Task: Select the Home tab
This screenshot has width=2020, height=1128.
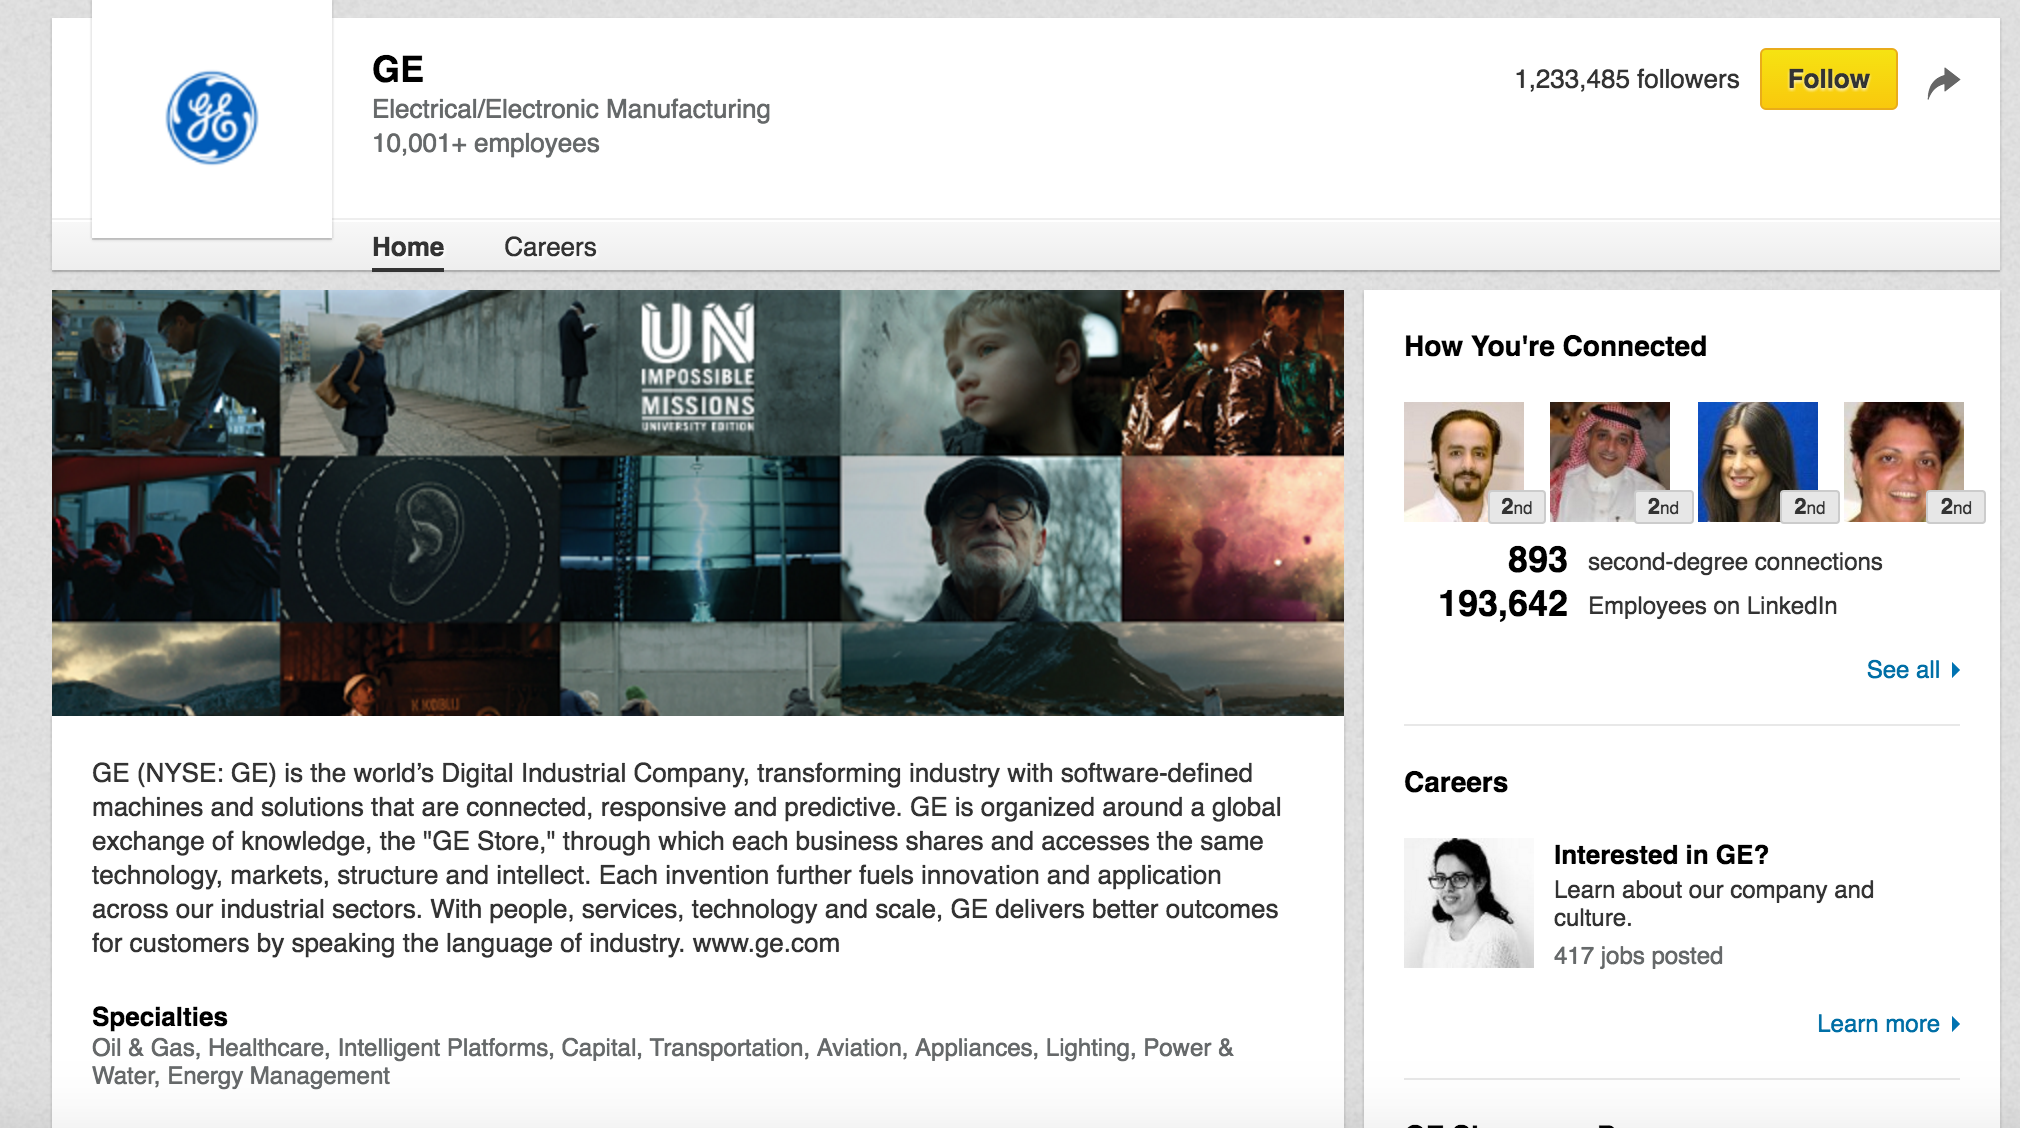Action: coord(408,247)
